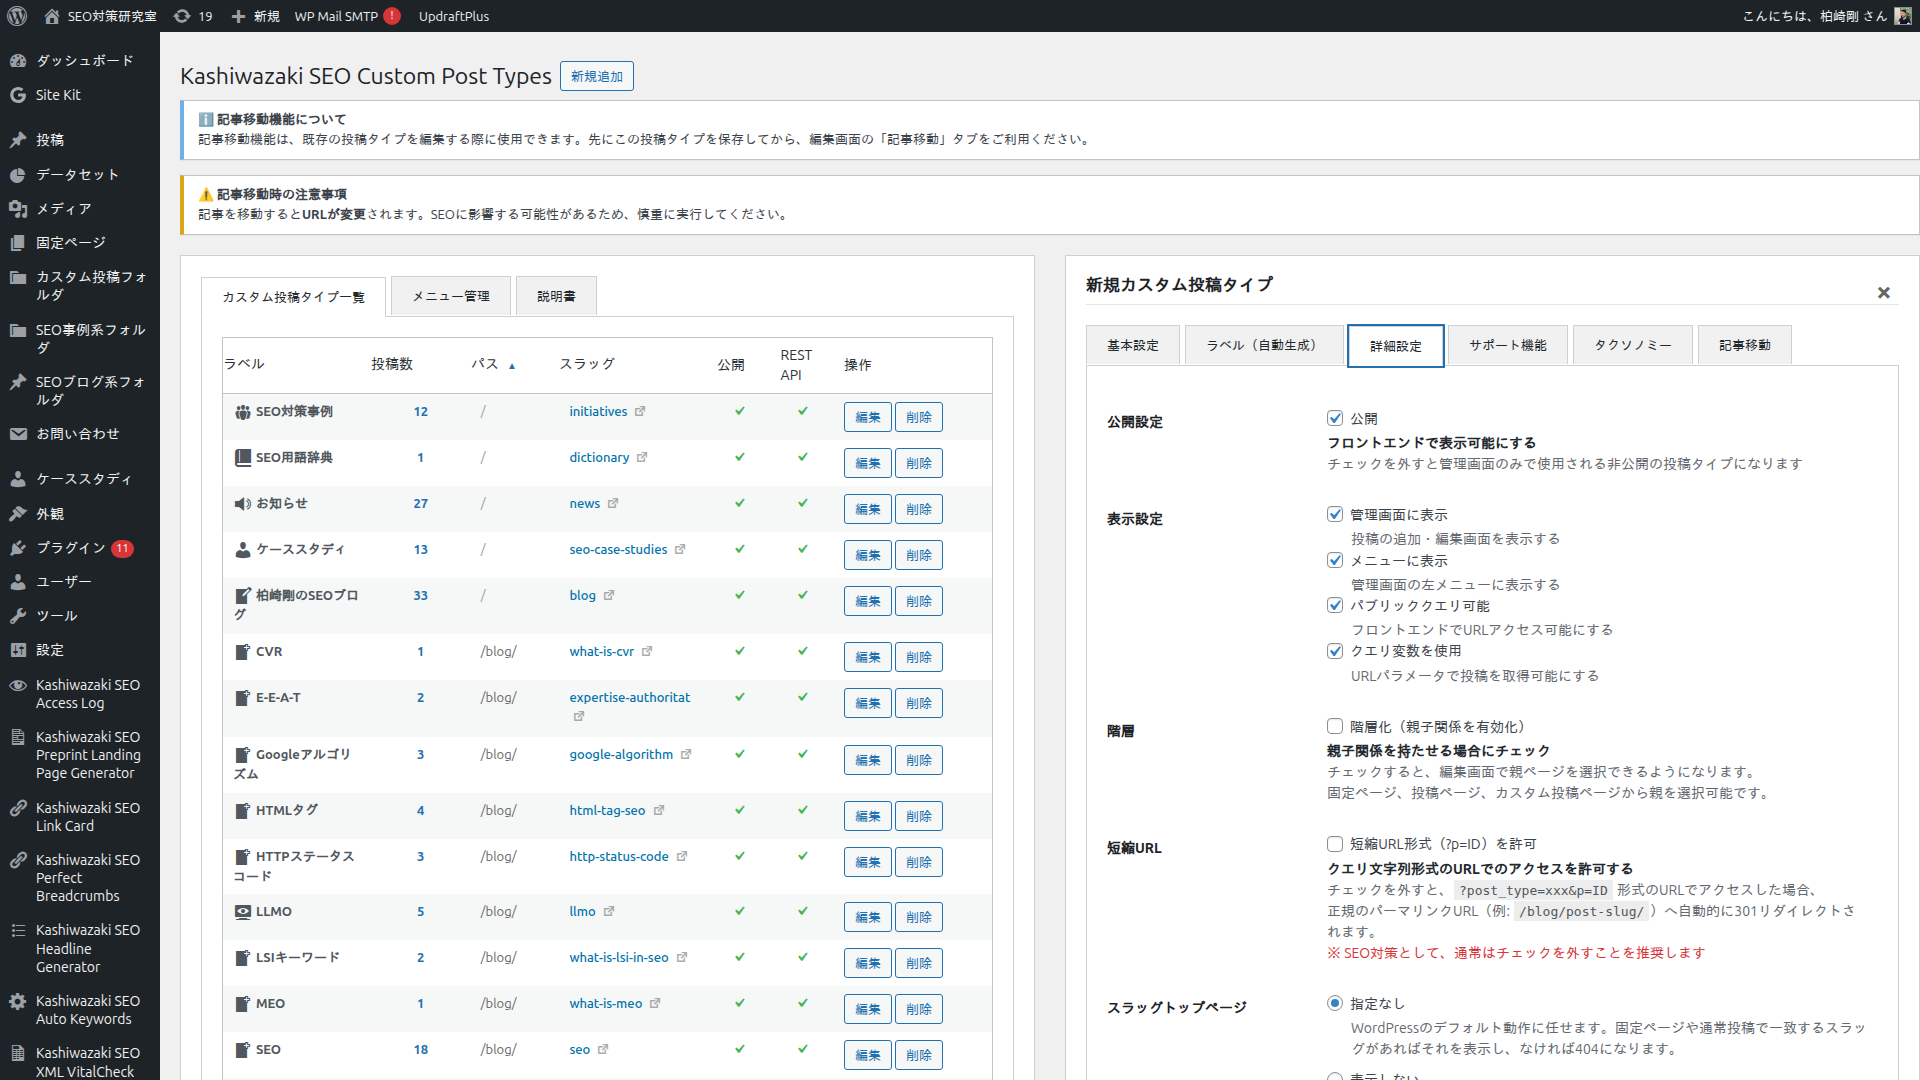Select the 指定なし radio option
The height and width of the screenshot is (1080, 1920).
pos(1335,1002)
